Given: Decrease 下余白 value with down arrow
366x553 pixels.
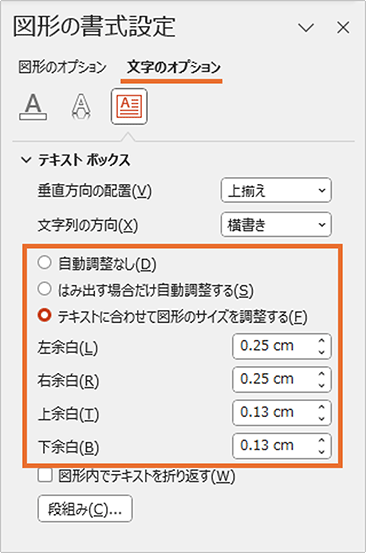Looking at the screenshot, I should click(x=321, y=451).
